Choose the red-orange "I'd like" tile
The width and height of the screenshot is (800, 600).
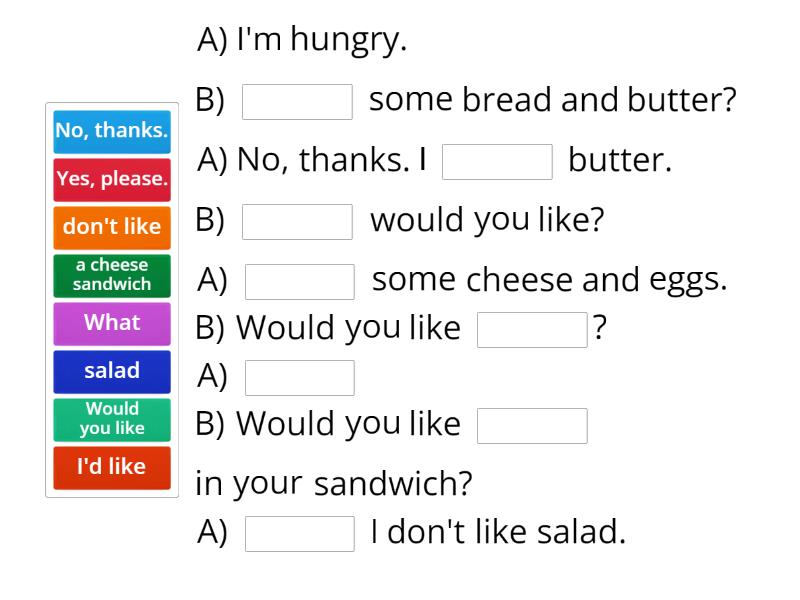[112, 467]
